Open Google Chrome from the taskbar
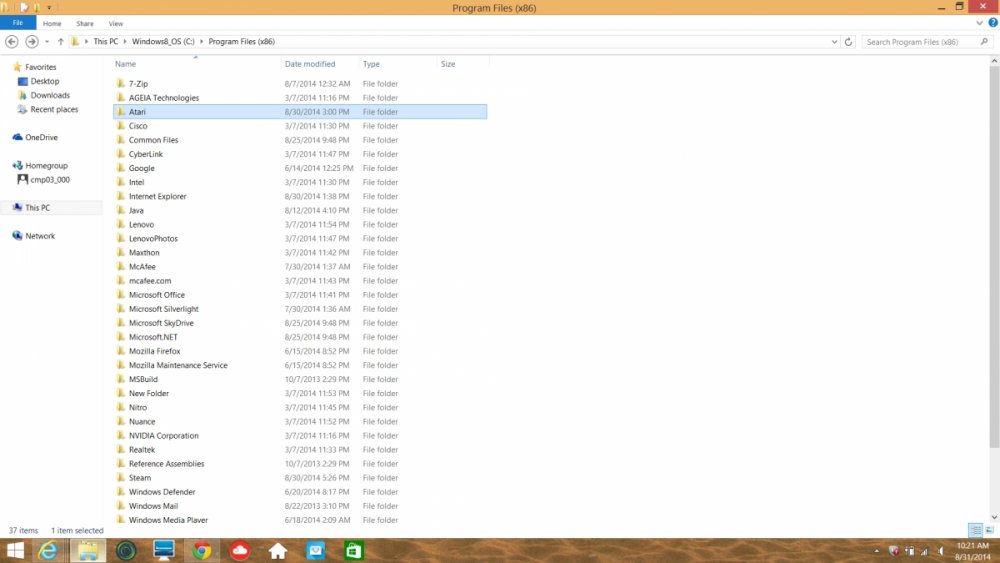This screenshot has width=1000, height=563. click(x=202, y=550)
